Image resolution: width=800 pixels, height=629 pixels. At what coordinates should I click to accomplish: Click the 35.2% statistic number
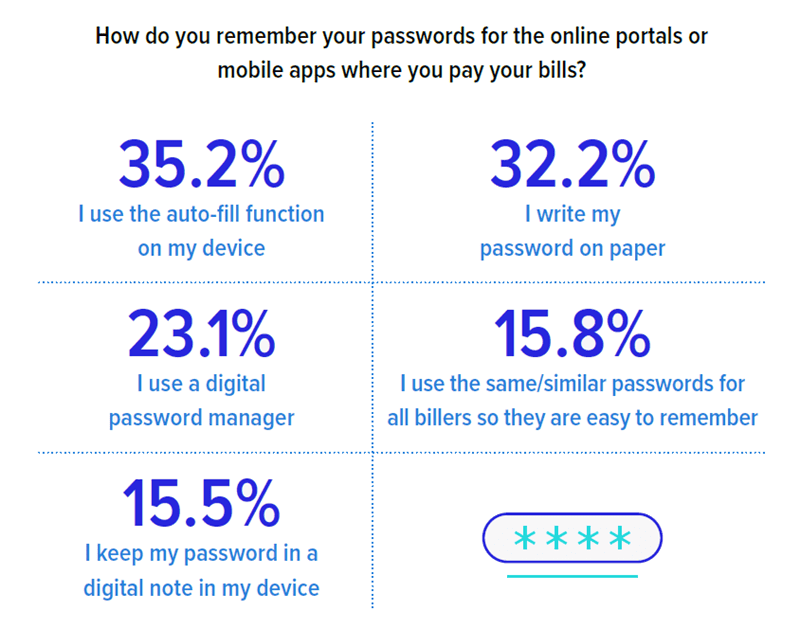(x=202, y=164)
